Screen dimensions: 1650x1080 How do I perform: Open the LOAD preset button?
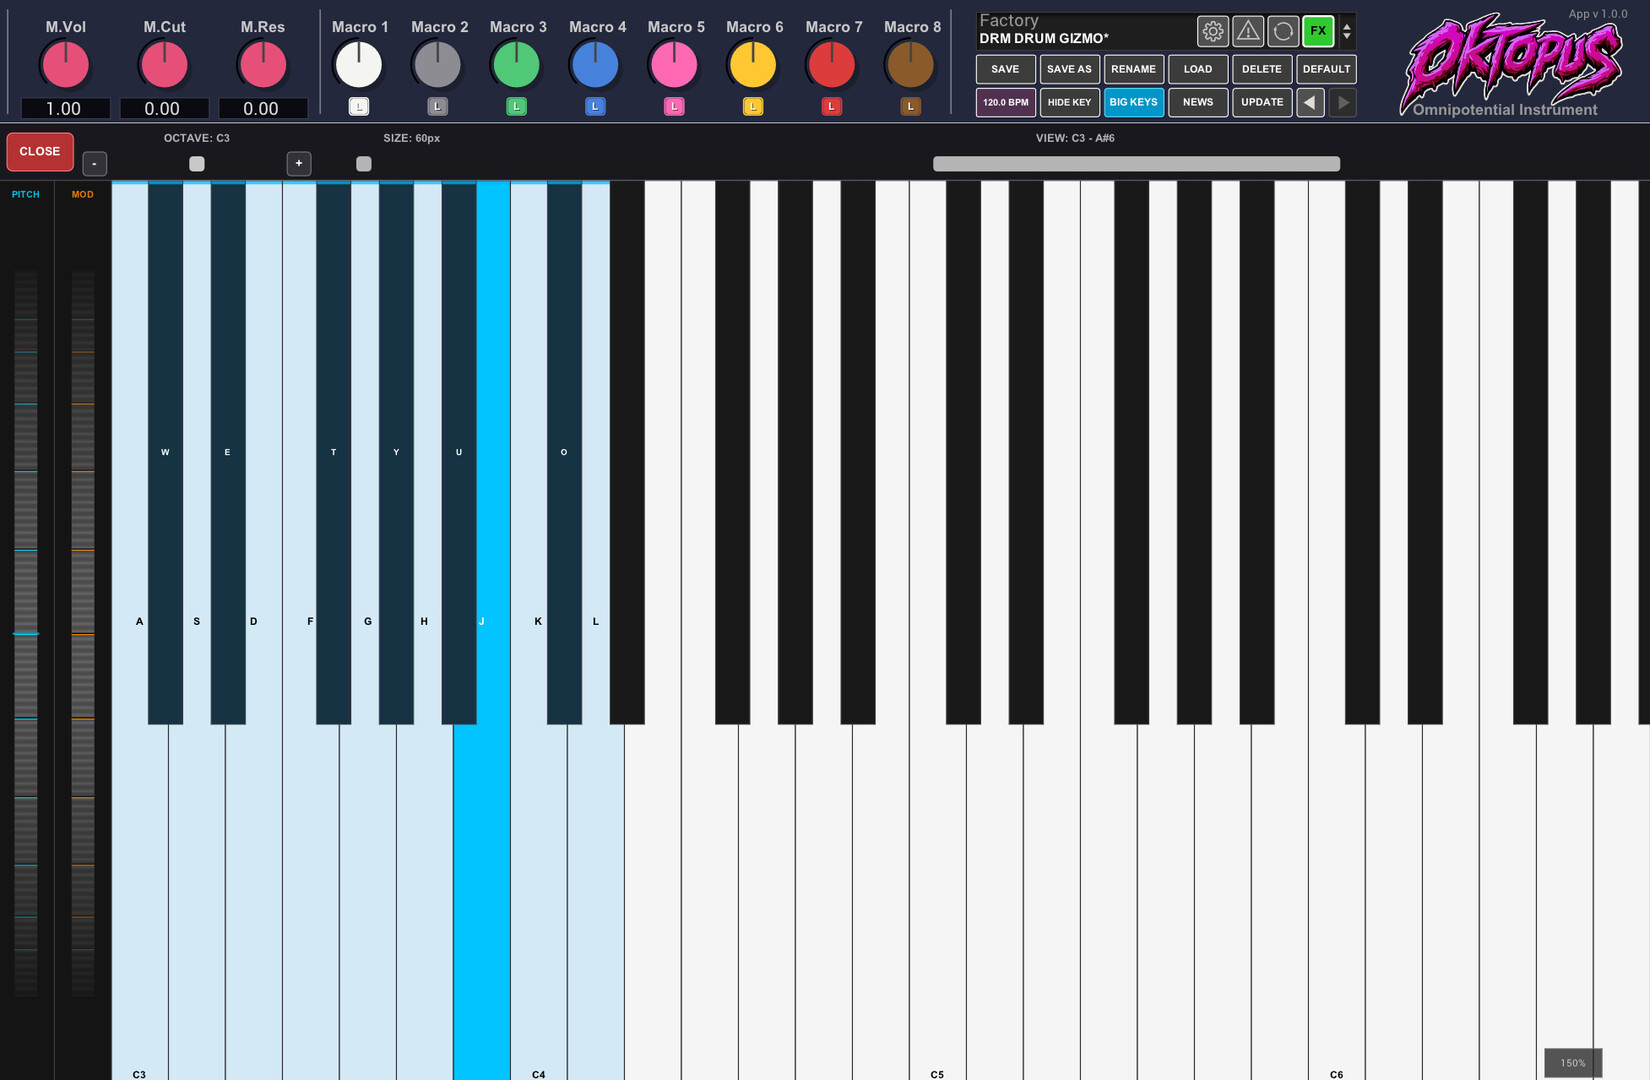[x=1198, y=69]
